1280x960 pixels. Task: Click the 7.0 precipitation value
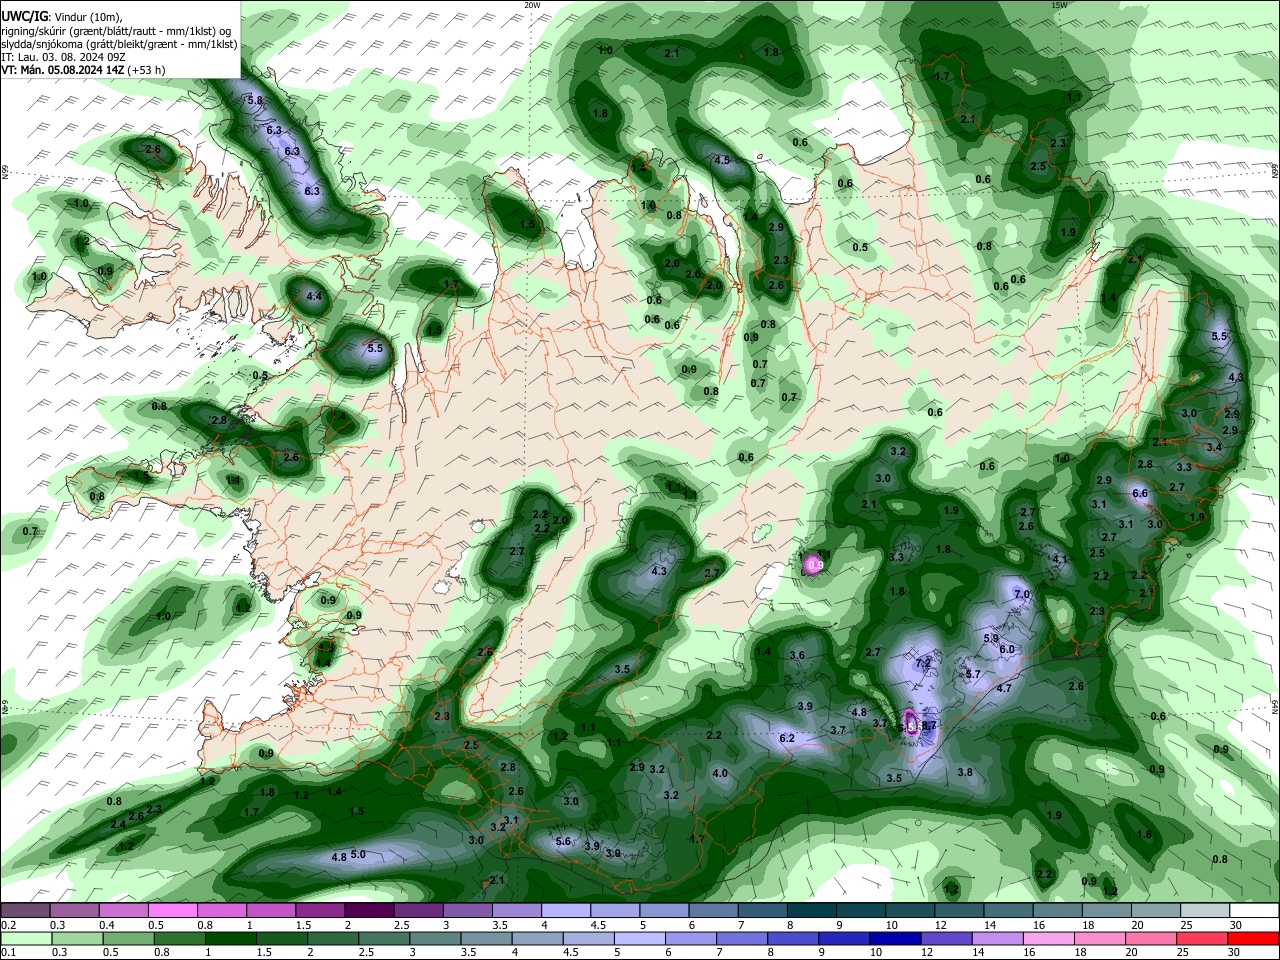tap(1022, 594)
